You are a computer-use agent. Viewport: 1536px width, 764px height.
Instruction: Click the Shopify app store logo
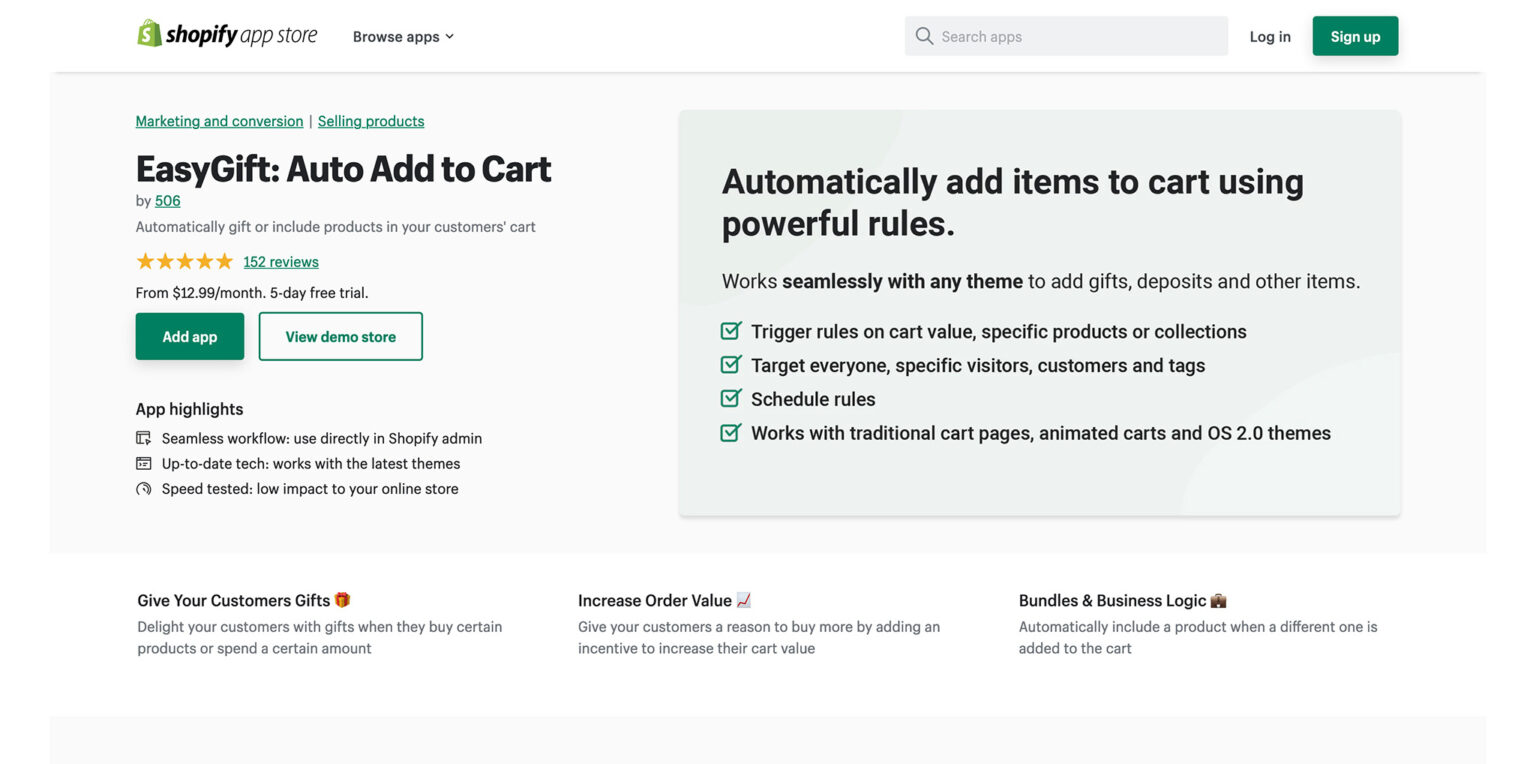pos(227,34)
